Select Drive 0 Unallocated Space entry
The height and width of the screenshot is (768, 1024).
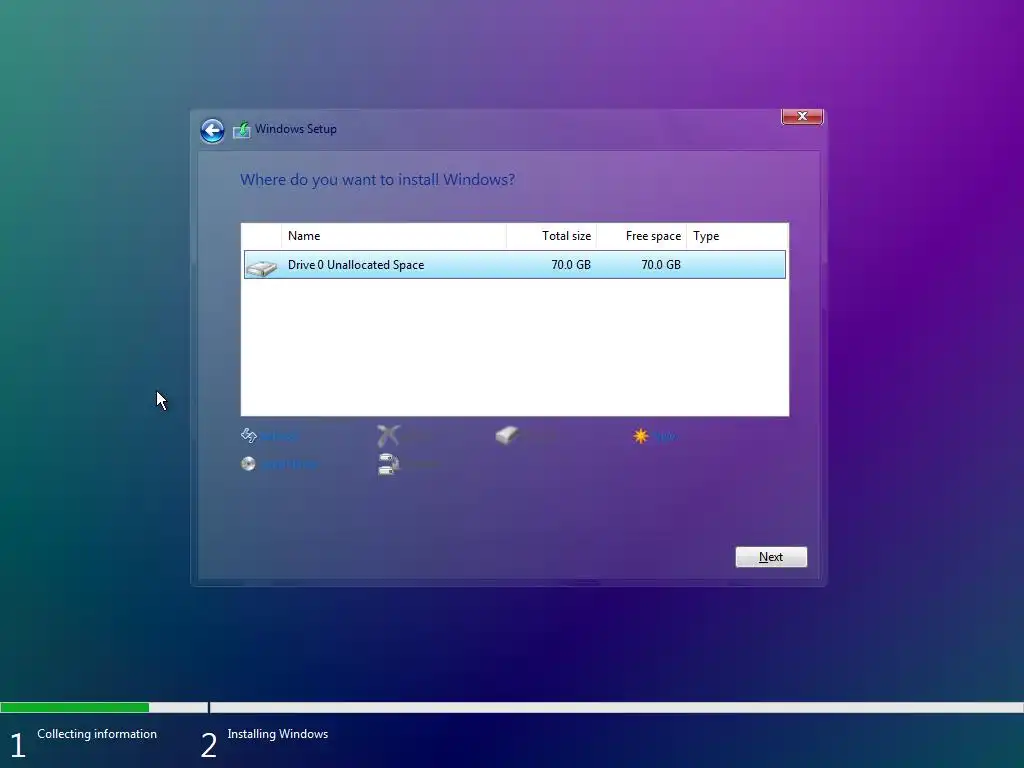[x=515, y=264]
